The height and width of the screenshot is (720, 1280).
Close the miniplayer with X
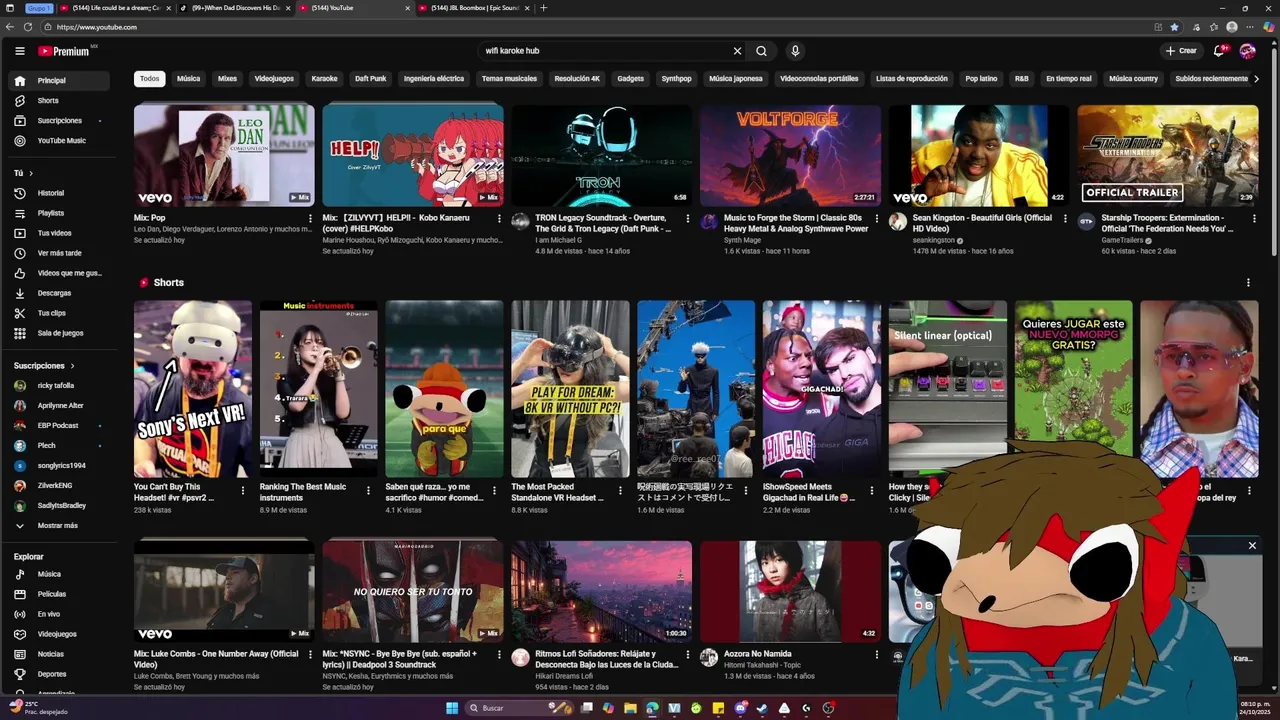[1252, 546]
